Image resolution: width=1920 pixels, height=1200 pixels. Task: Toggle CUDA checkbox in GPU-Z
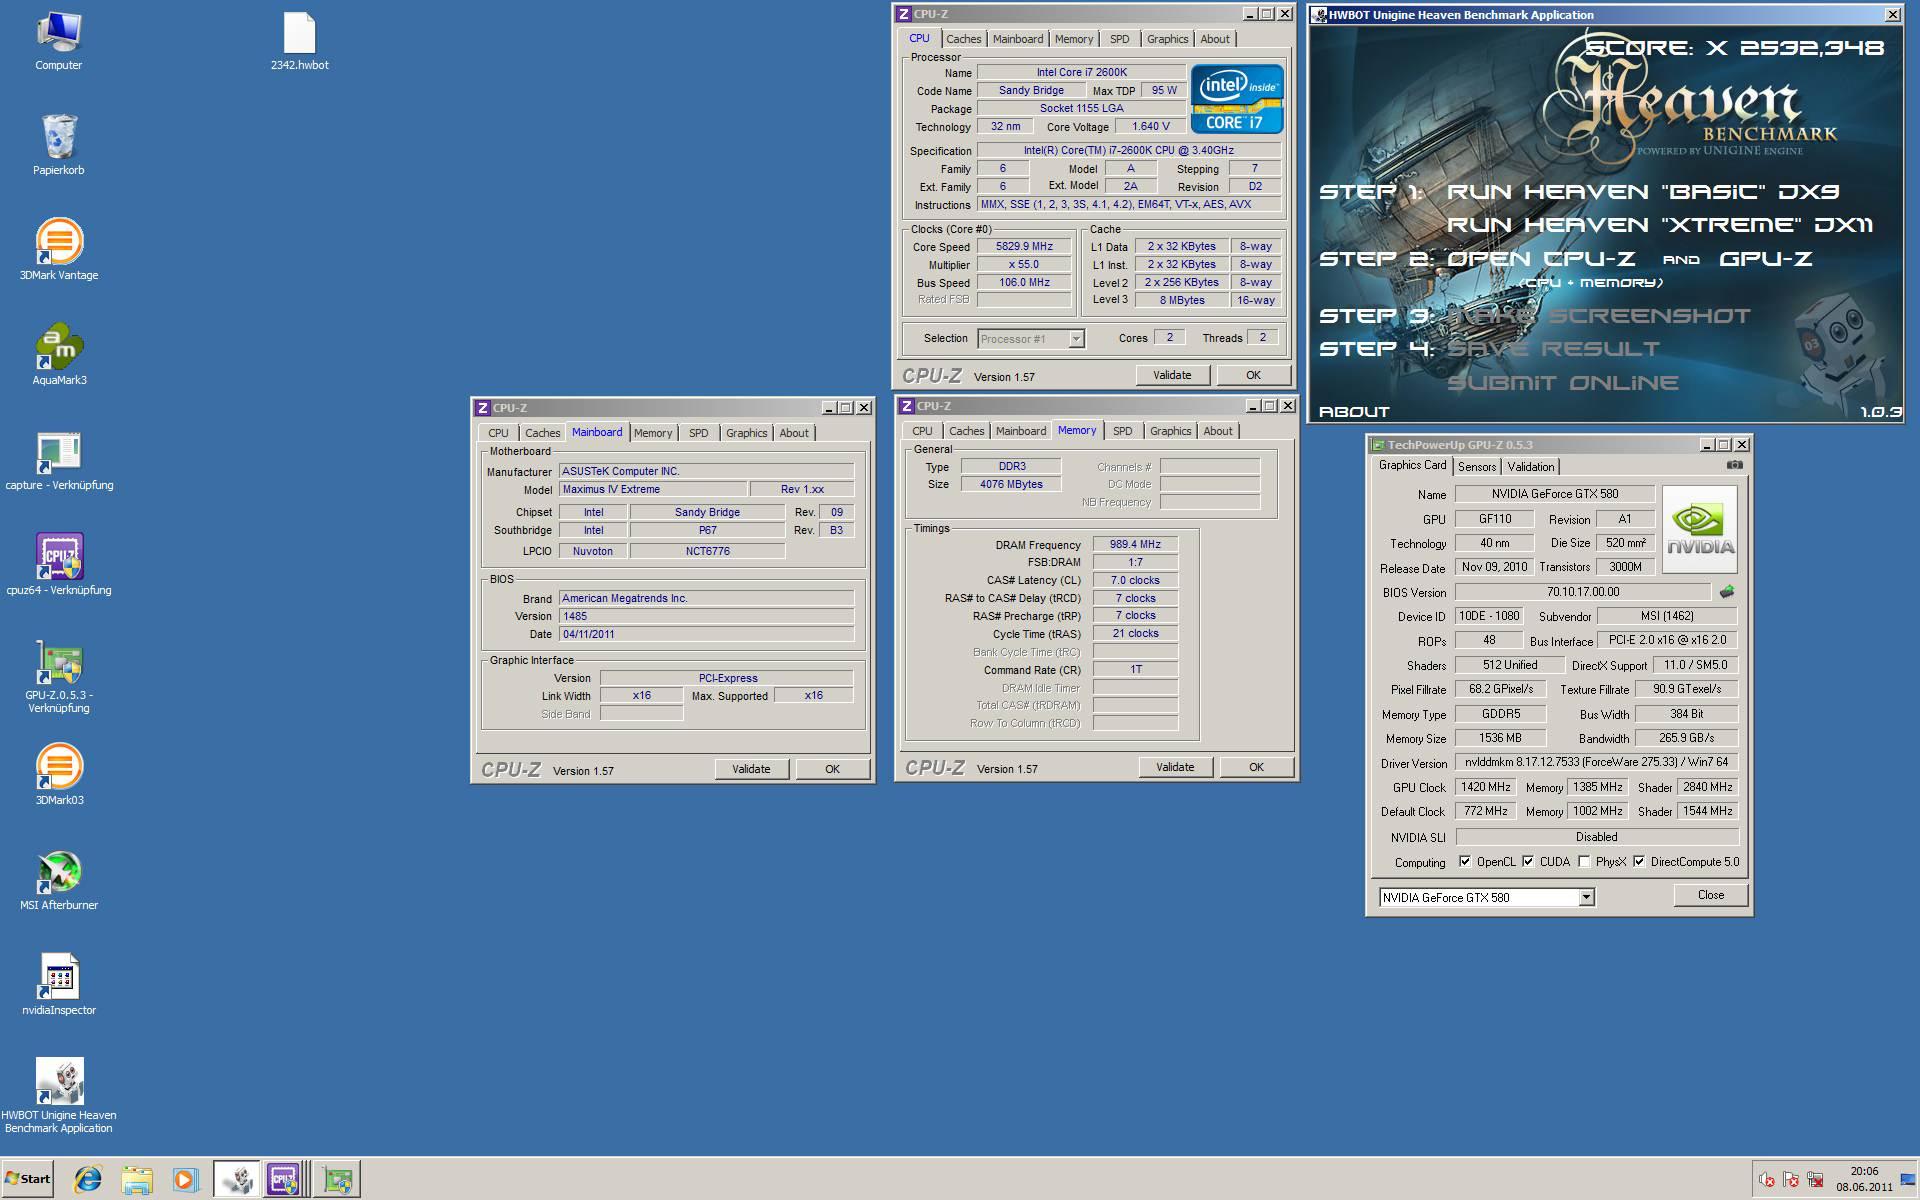click(x=1528, y=861)
